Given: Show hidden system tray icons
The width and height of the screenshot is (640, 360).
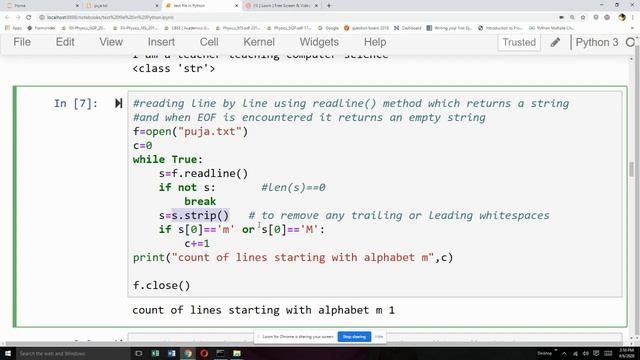Looking at the screenshot, I should [x=564, y=353].
